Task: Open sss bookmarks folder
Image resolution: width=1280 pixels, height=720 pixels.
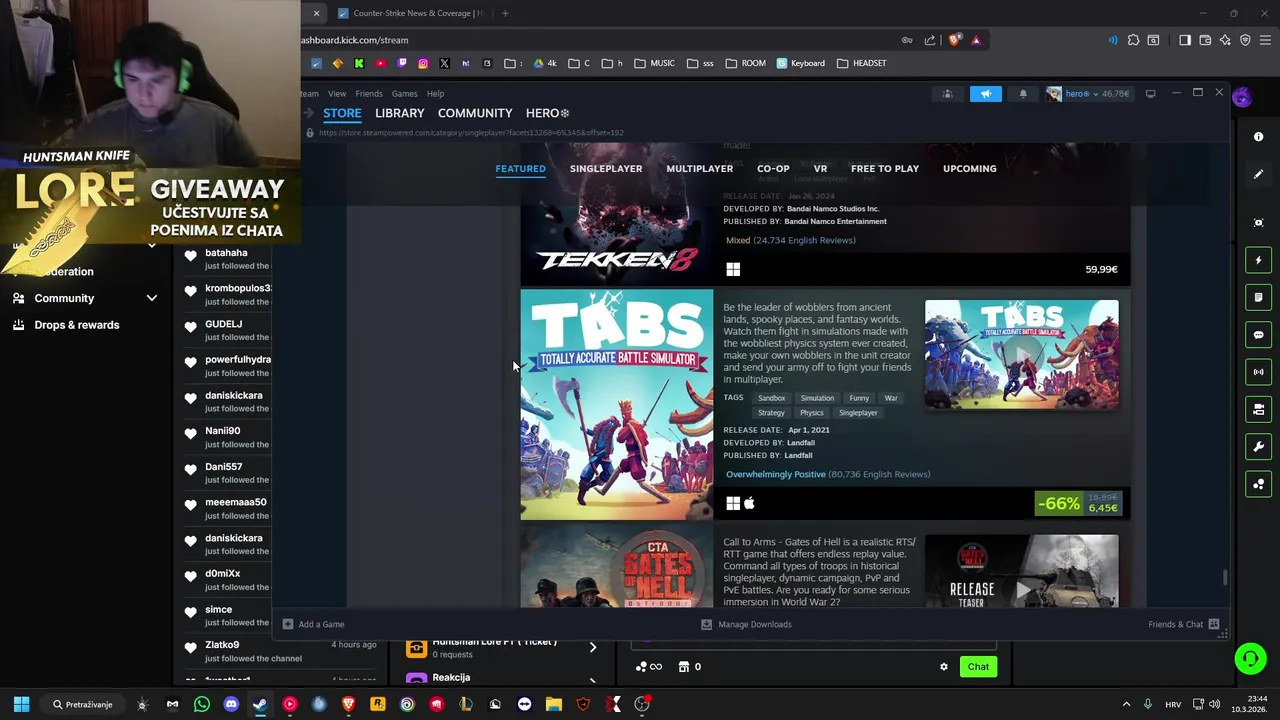Action: click(x=700, y=63)
